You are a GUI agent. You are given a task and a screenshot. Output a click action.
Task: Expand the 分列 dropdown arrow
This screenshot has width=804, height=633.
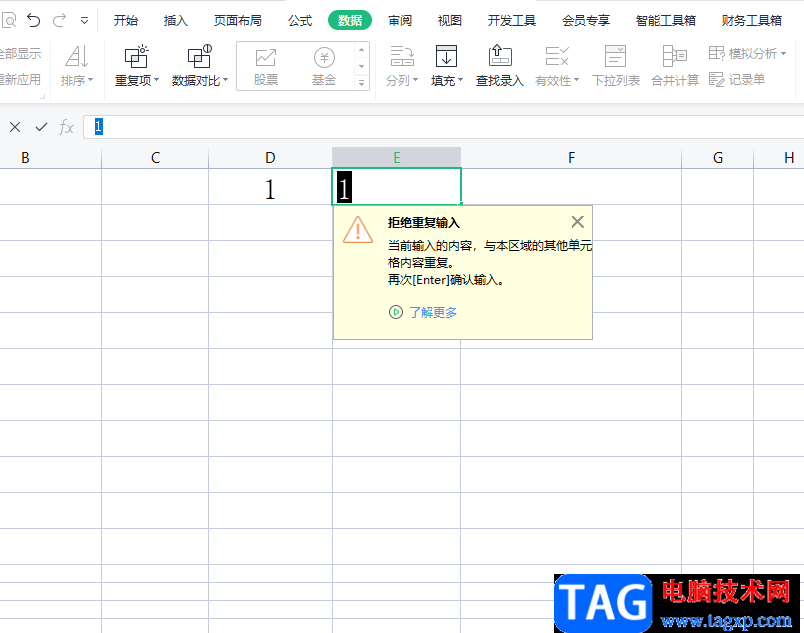coord(415,80)
